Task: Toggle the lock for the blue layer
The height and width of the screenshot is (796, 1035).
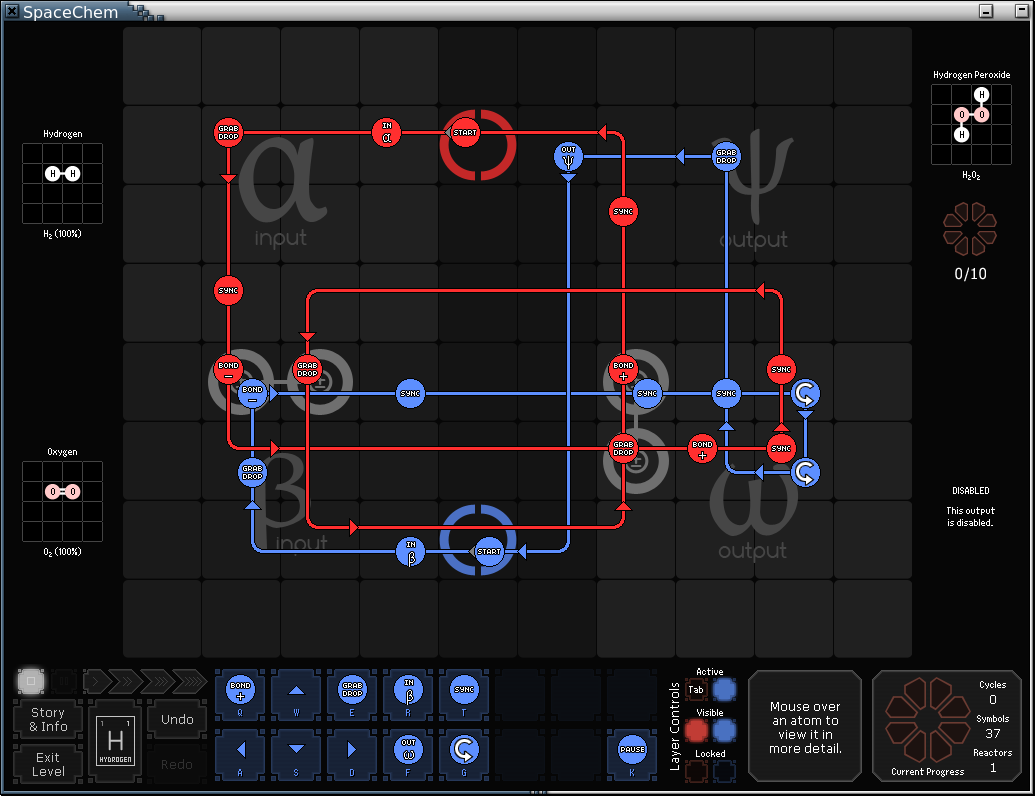Action: point(724,771)
